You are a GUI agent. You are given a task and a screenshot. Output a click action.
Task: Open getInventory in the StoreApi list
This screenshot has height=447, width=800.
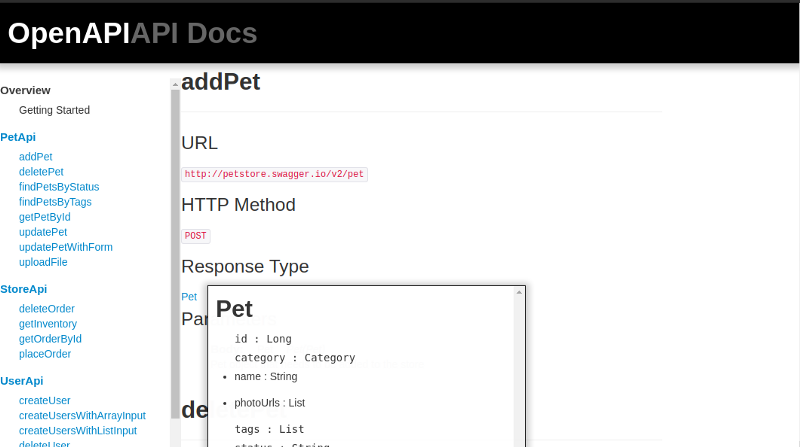pos(48,324)
